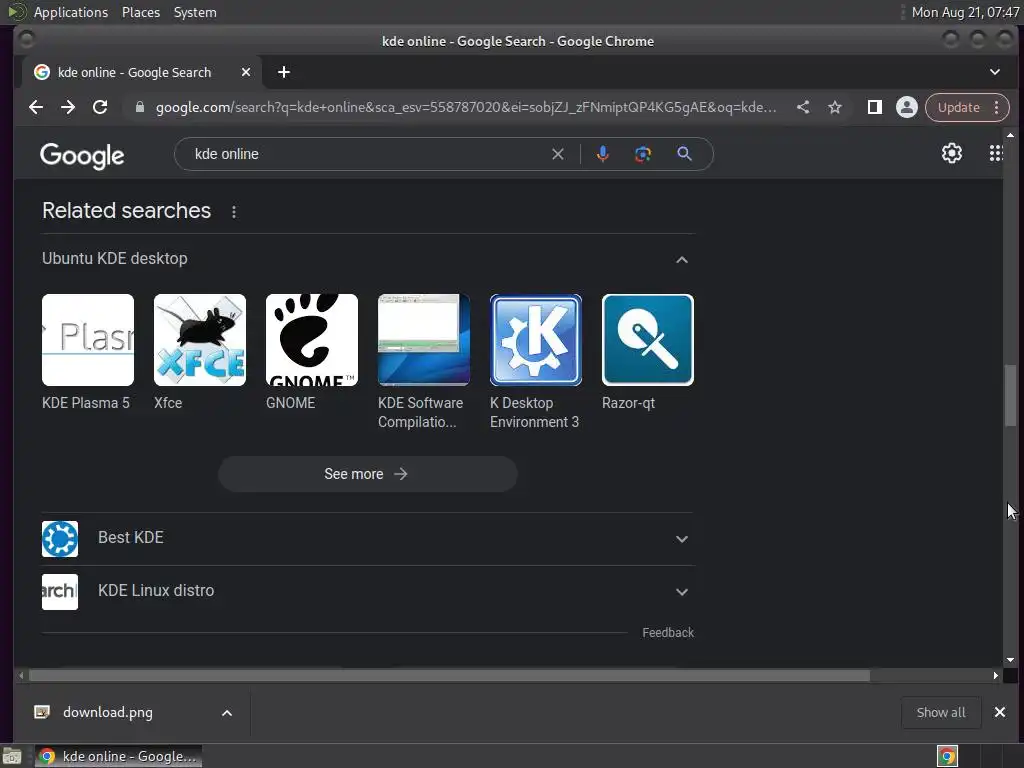
Task: Click the Best KDE gear logo icon
Action: tap(60, 539)
